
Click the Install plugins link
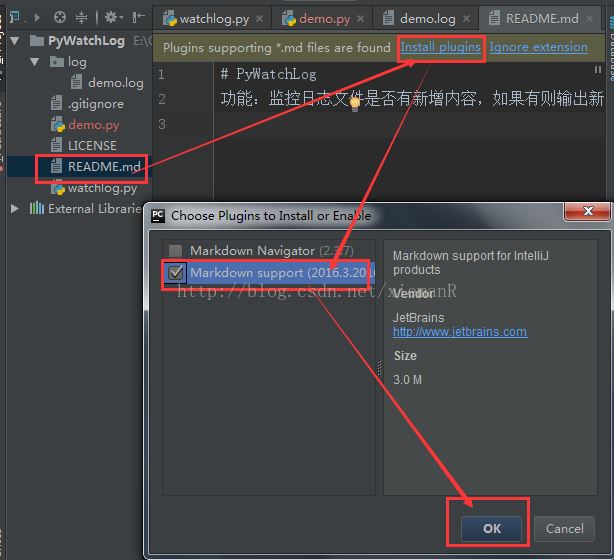tap(440, 47)
